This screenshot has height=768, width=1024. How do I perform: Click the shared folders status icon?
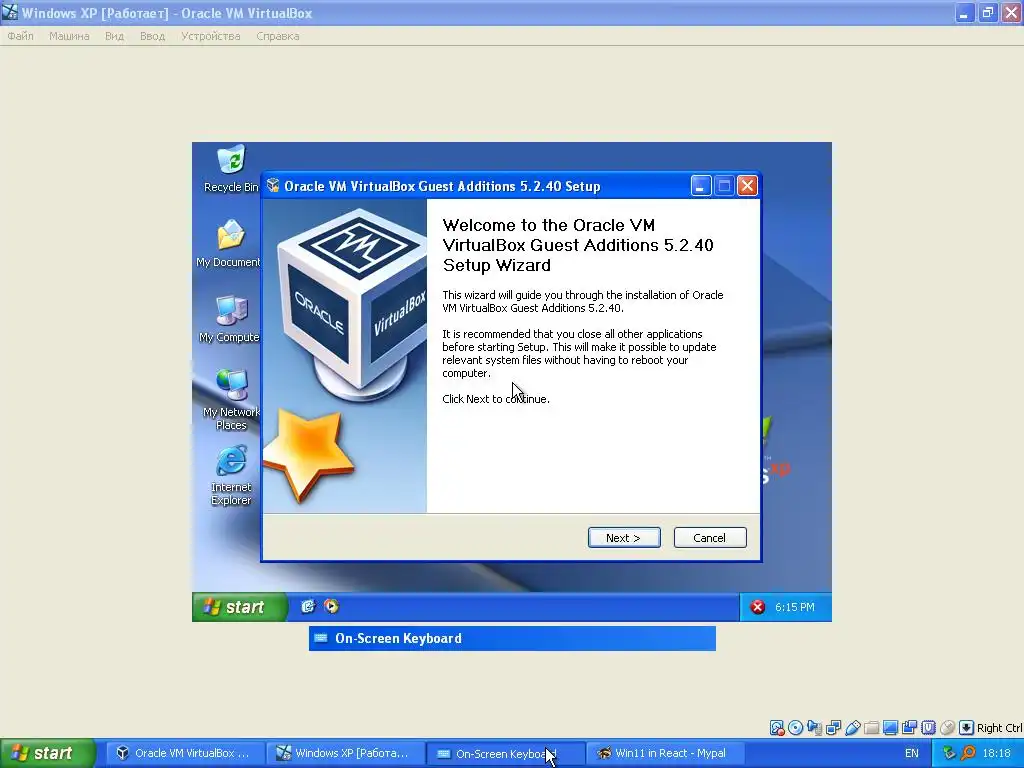(x=871, y=728)
